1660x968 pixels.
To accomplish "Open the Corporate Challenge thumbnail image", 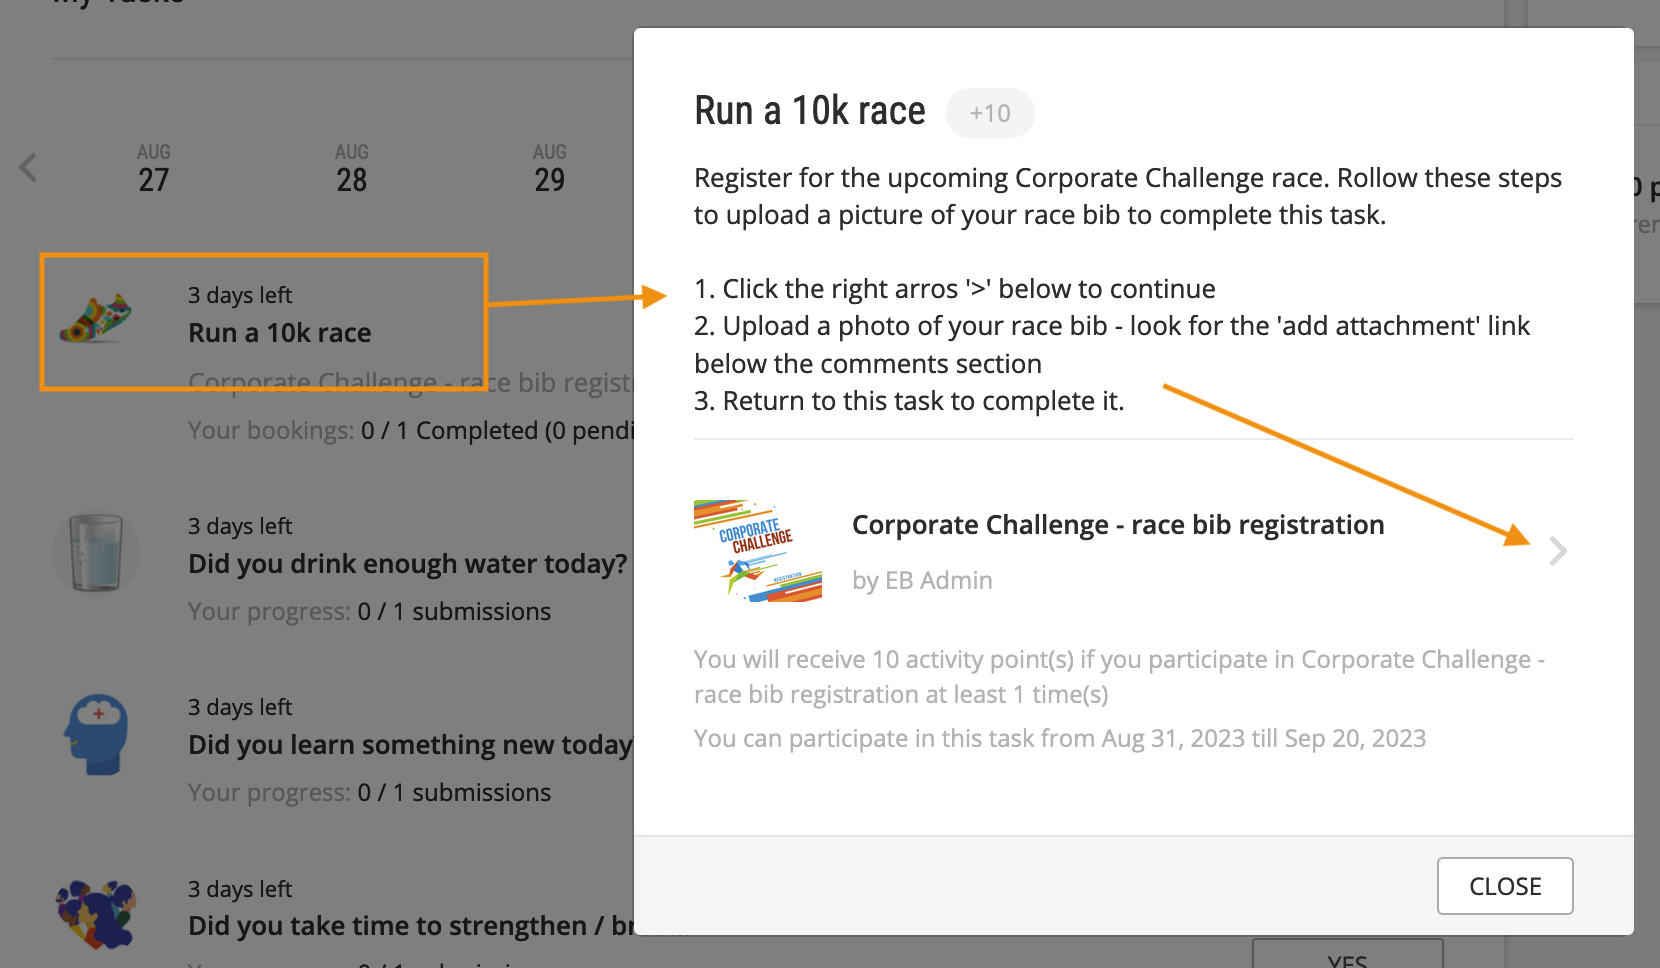I will pos(758,551).
